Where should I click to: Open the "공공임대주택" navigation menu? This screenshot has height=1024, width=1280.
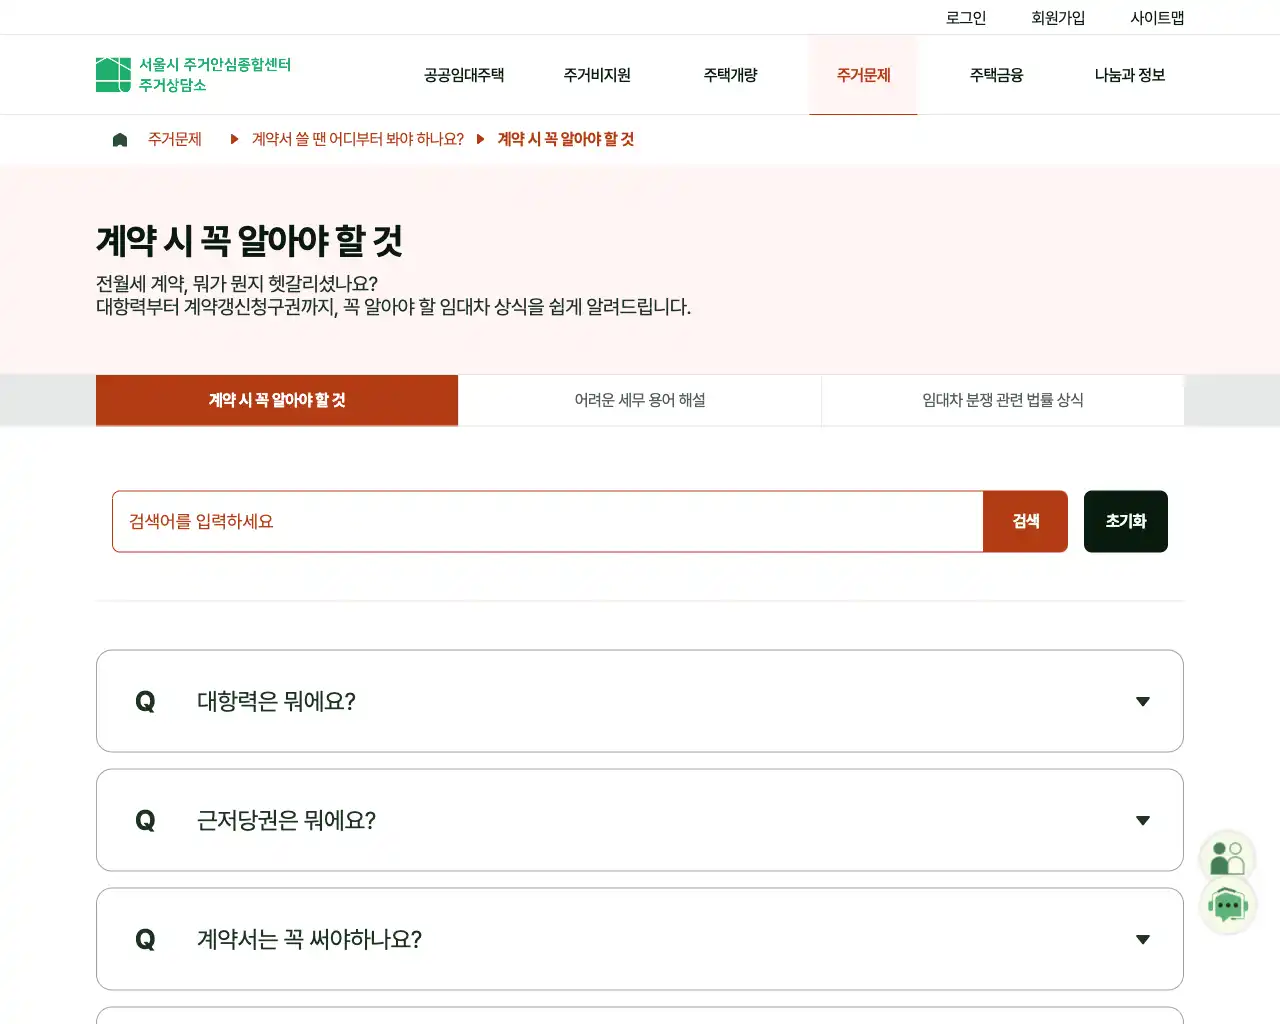coord(463,75)
